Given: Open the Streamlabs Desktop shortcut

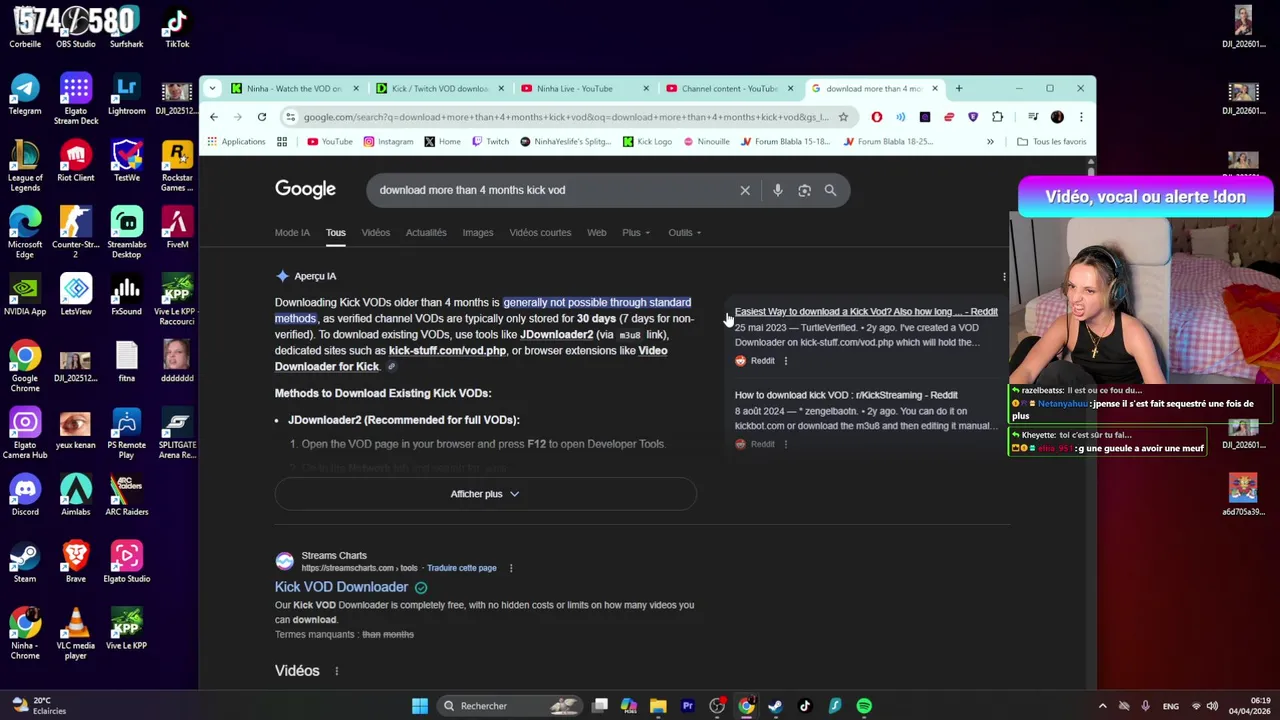Looking at the screenshot, I should 126,233.
